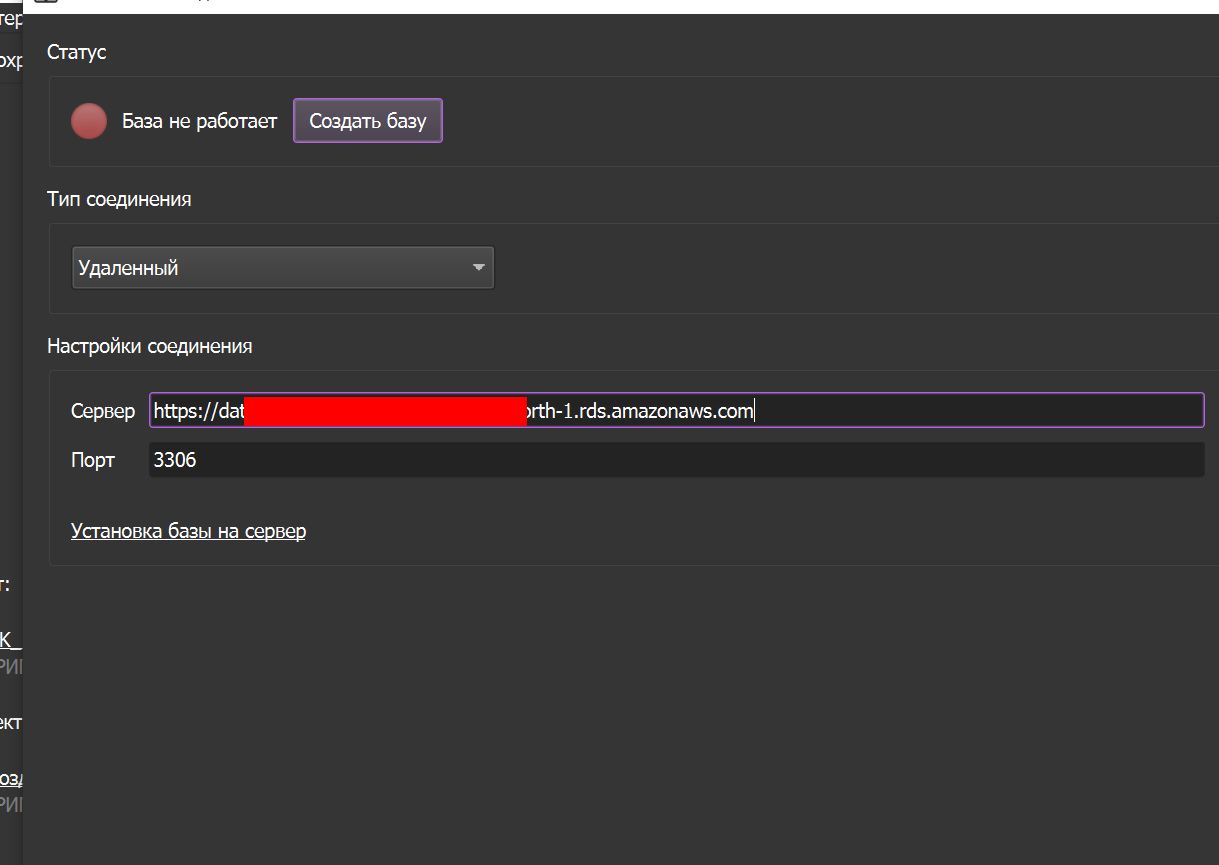The image size is (1219, 865).
Task: Click the arrow on the connection type combo box
Action: tap(478, 268)
